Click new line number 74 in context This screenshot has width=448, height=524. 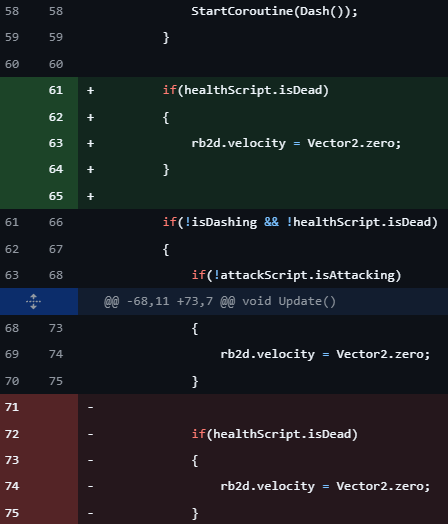(56, 354)
